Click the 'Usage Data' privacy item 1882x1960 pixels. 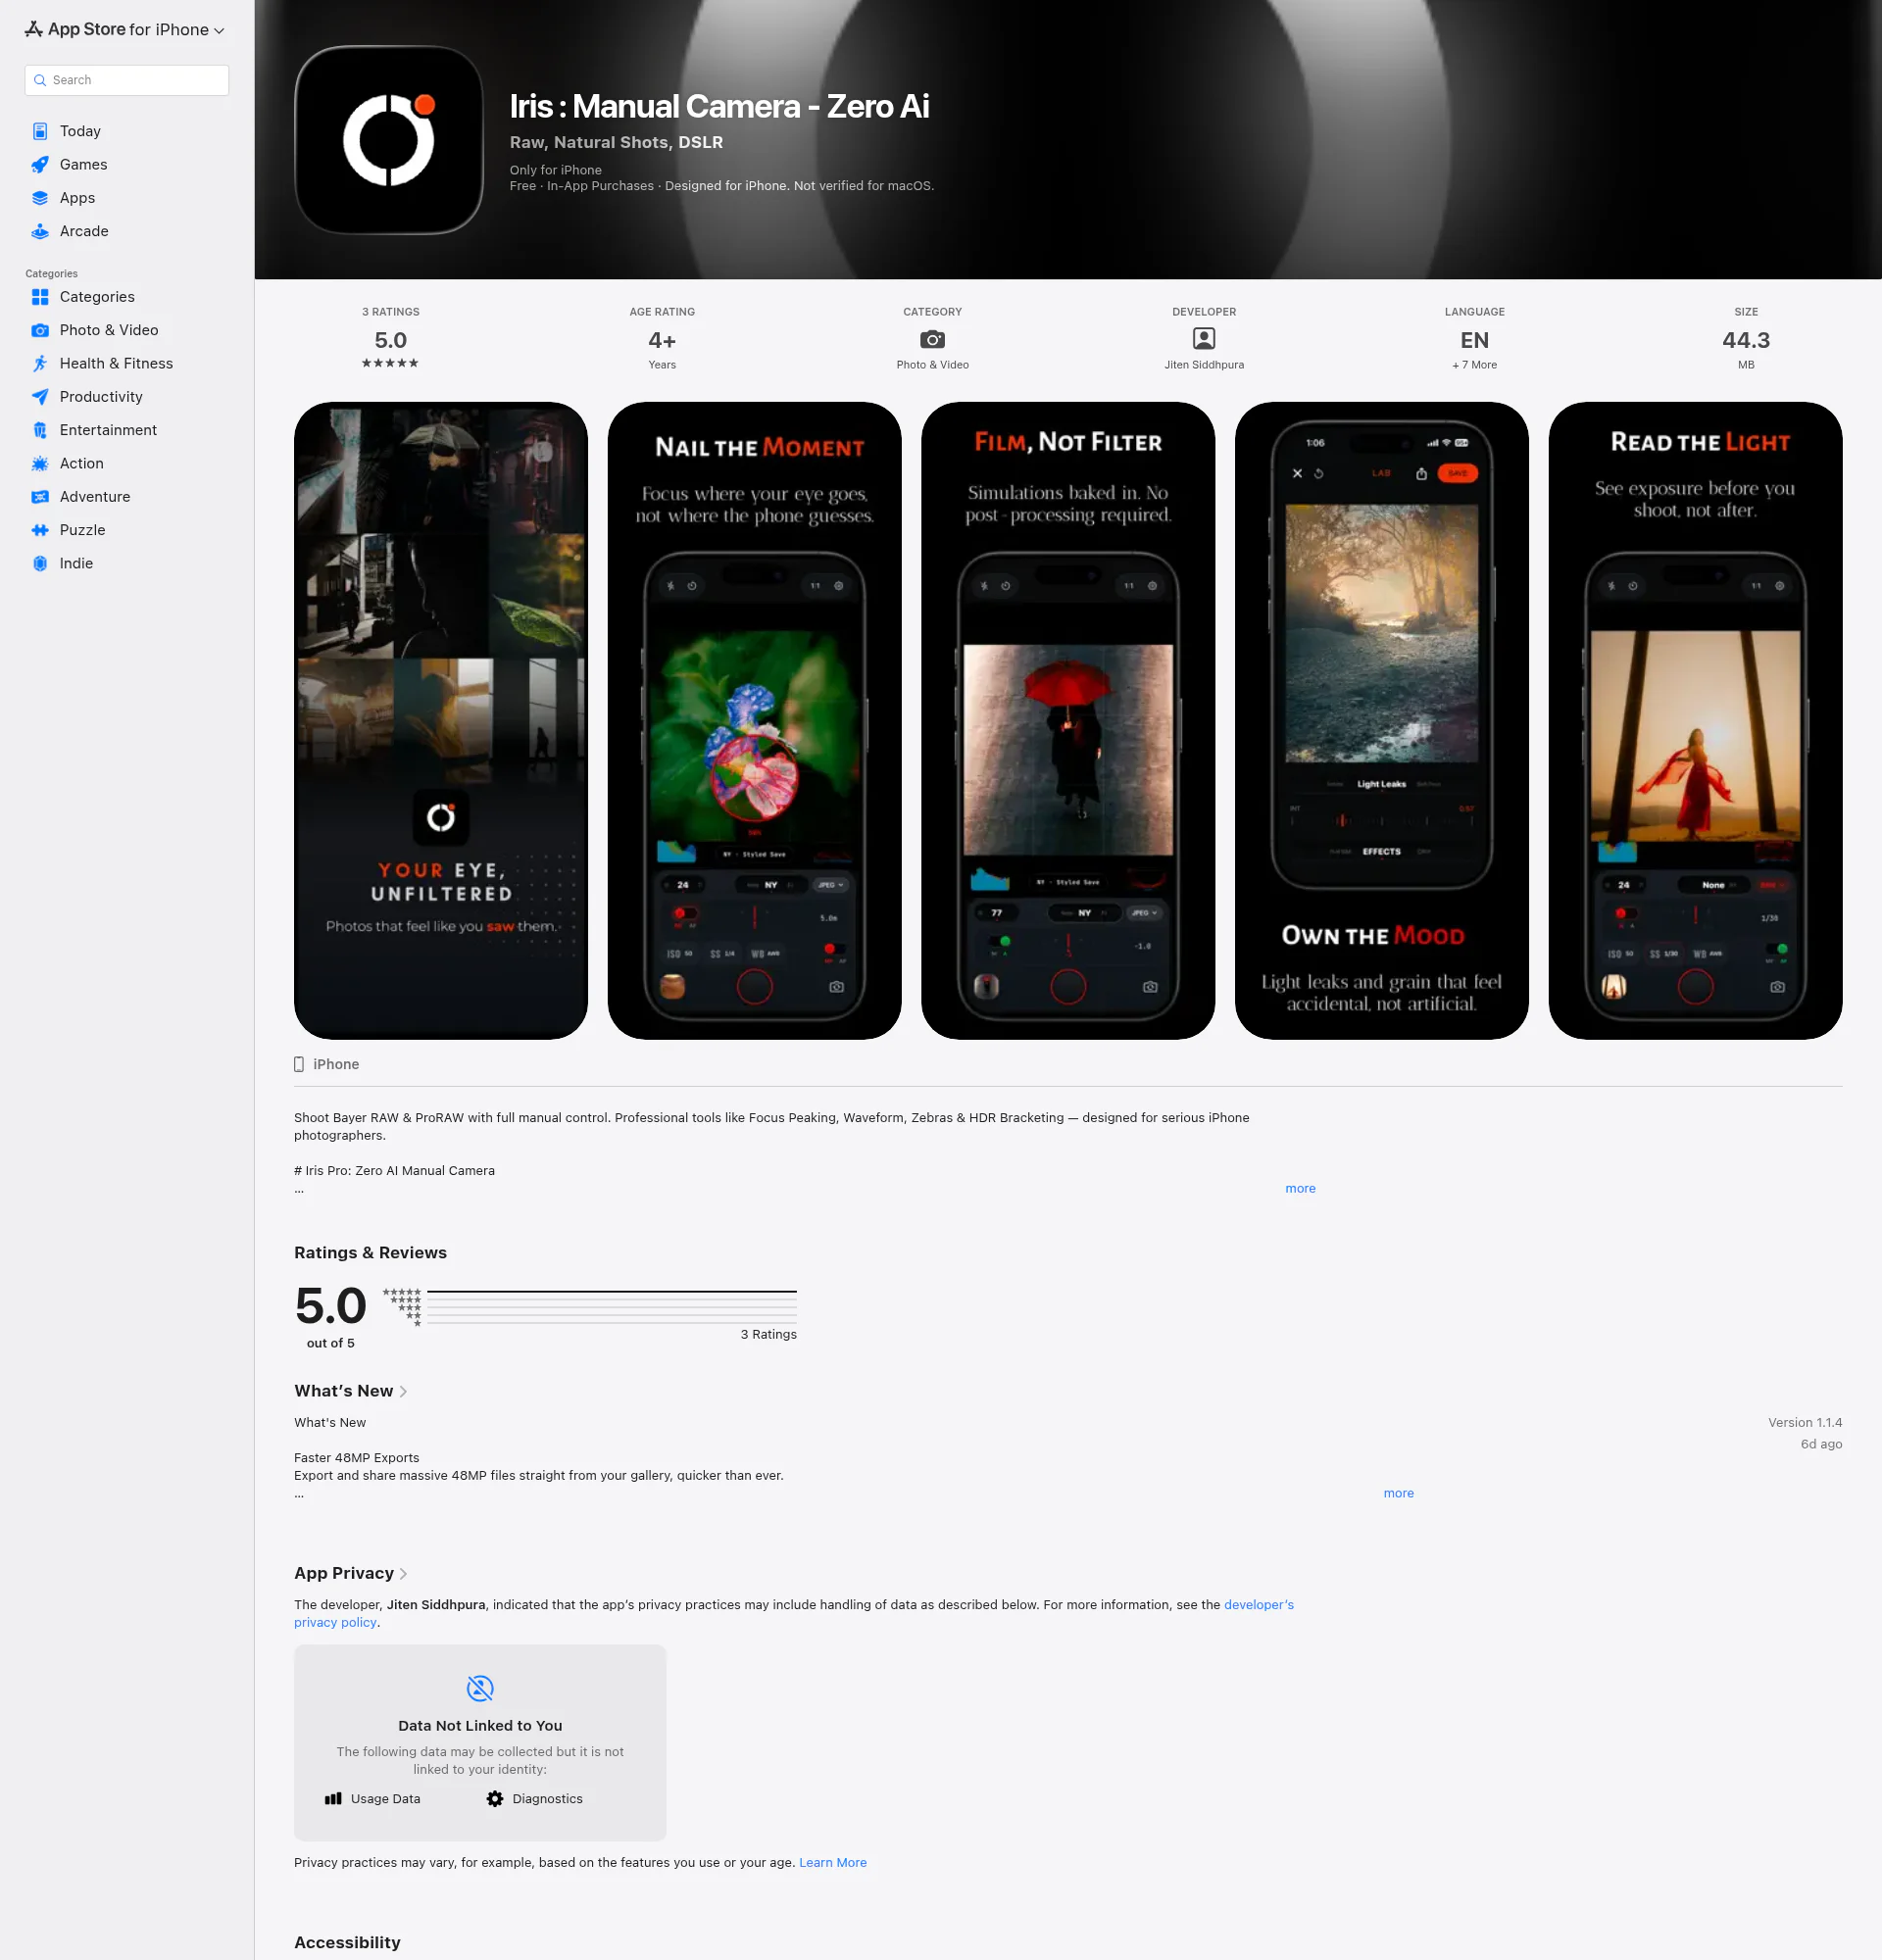pos(373,1799)
